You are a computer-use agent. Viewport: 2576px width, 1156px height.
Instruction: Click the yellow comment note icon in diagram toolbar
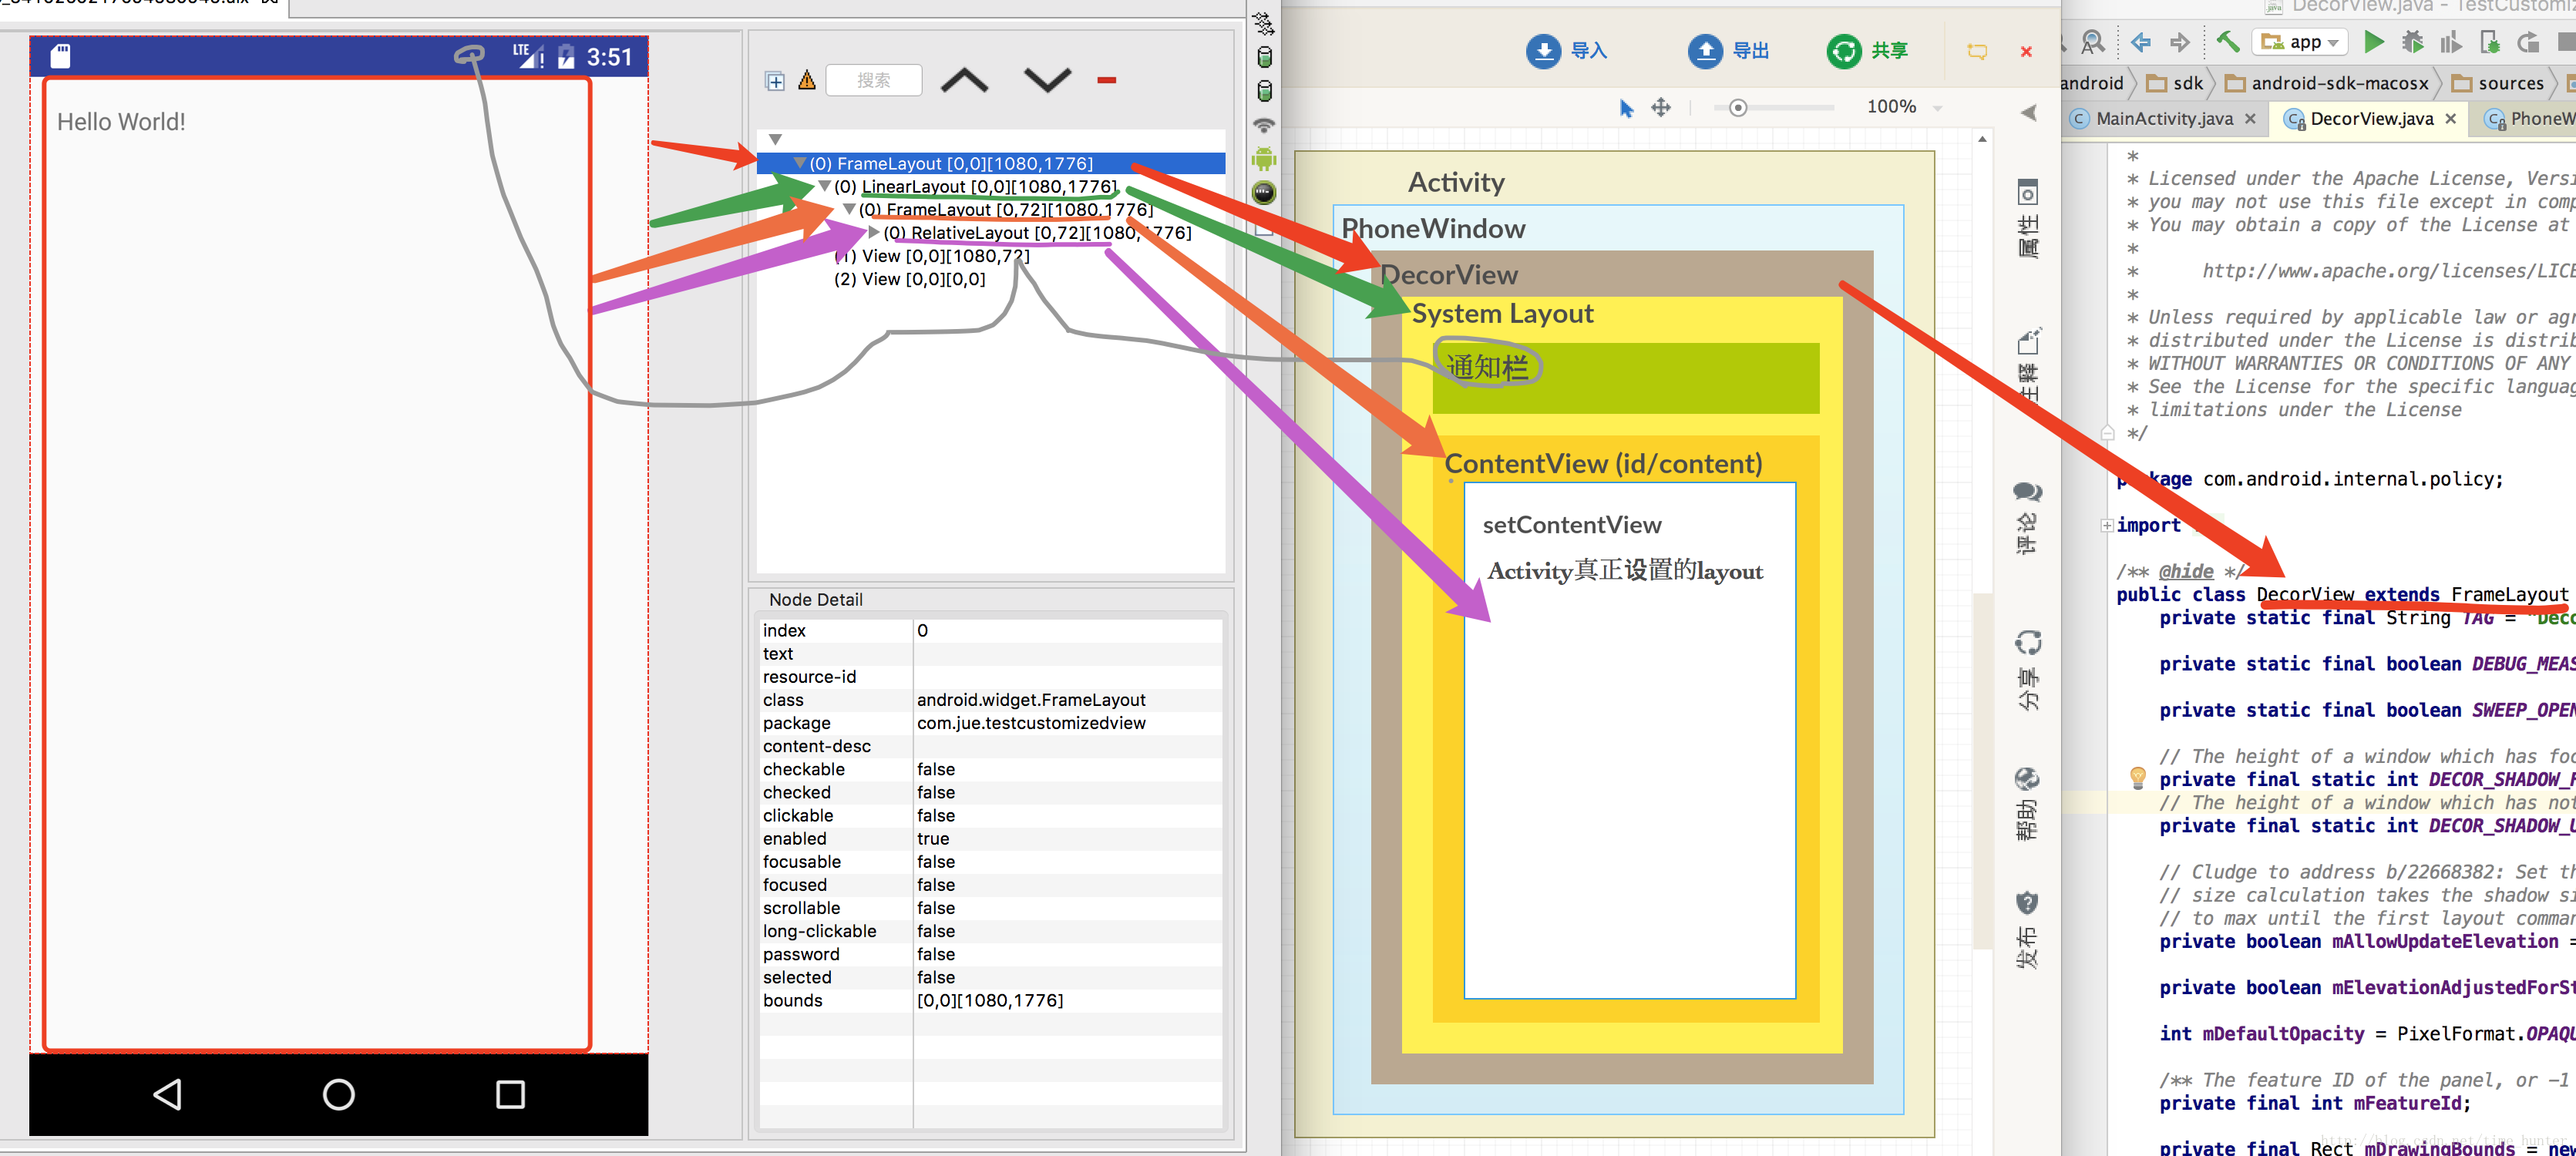point(1977,51)
